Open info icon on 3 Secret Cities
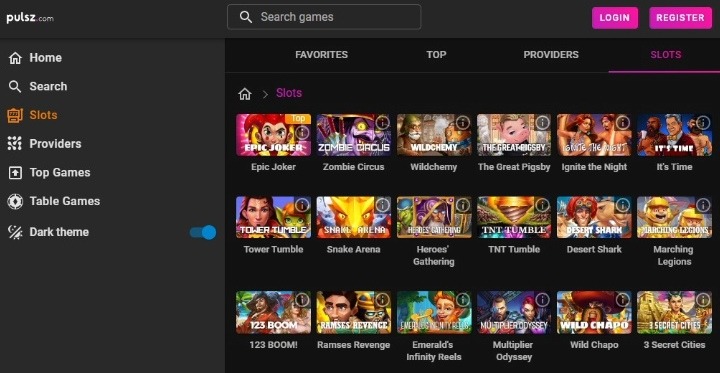 [703, 300]
